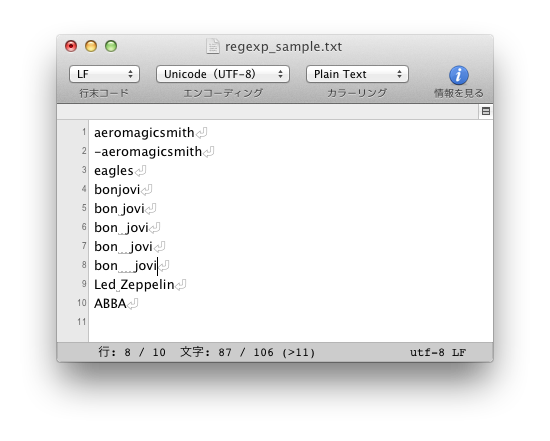This screenshot has height=441, width=550.
Task: Click line number 11 in gutter
Action: 82,321
